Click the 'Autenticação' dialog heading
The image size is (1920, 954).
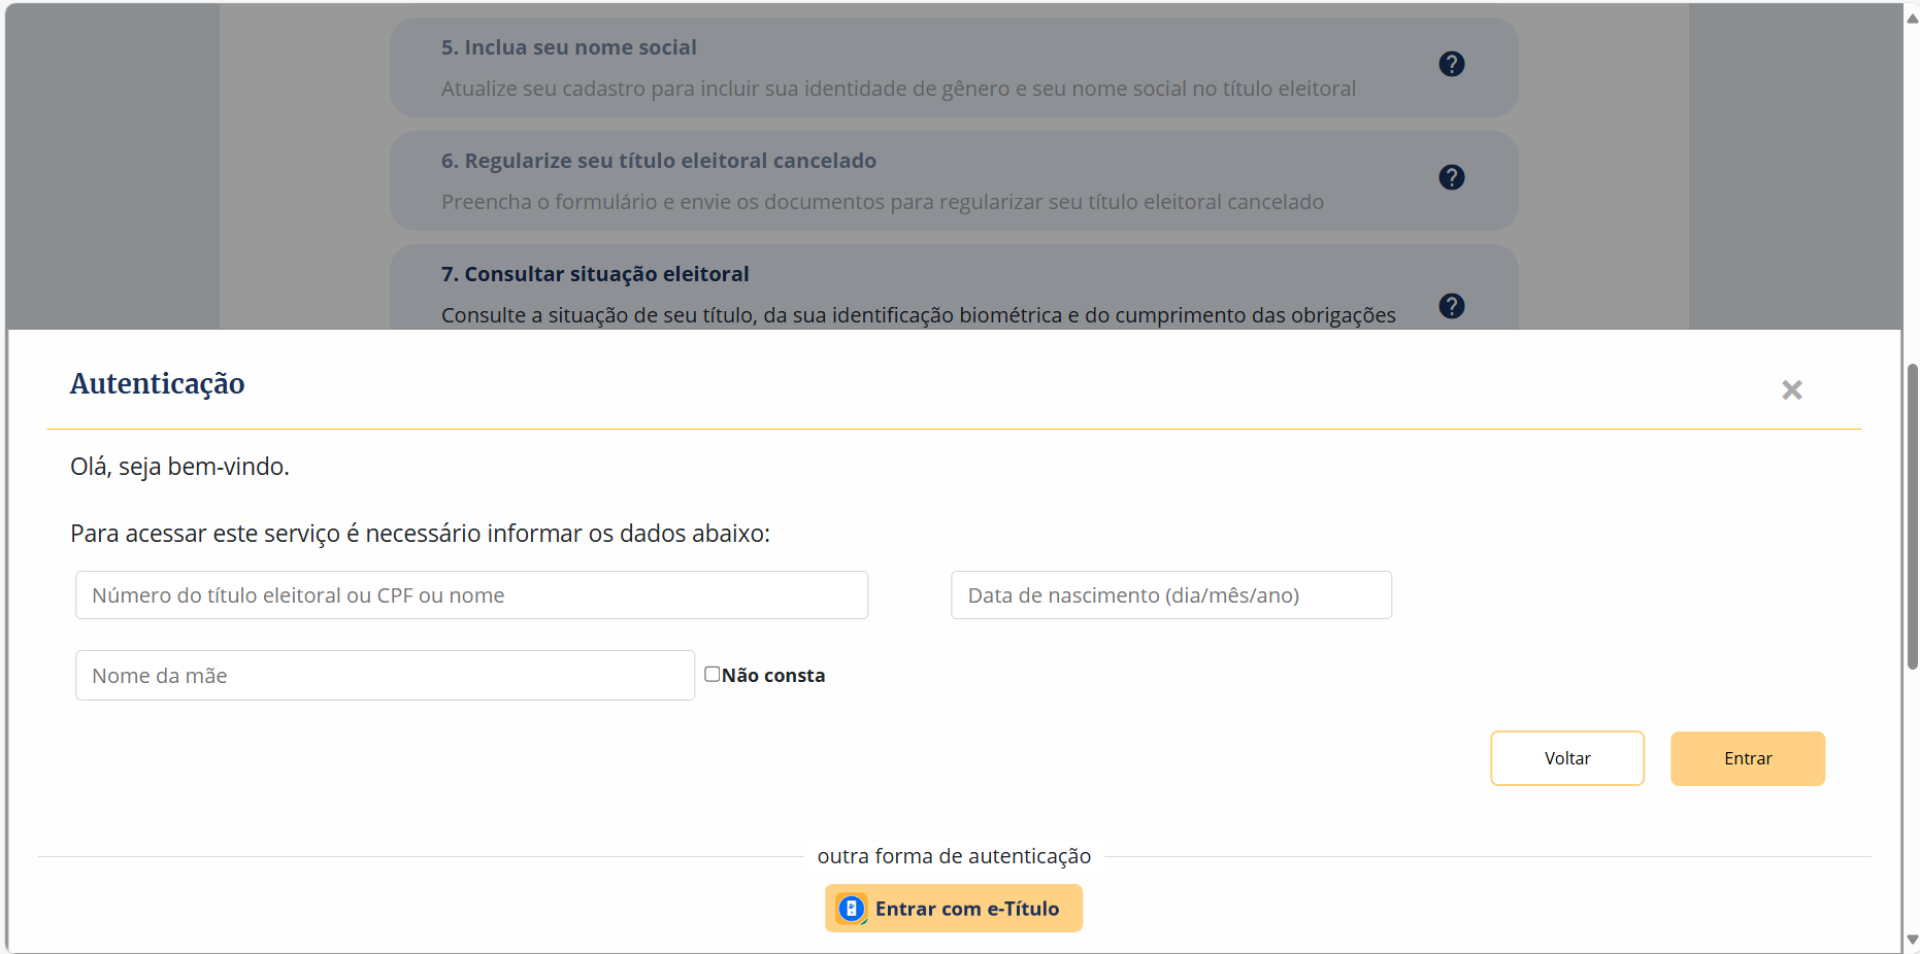click(x=157, y=384)
